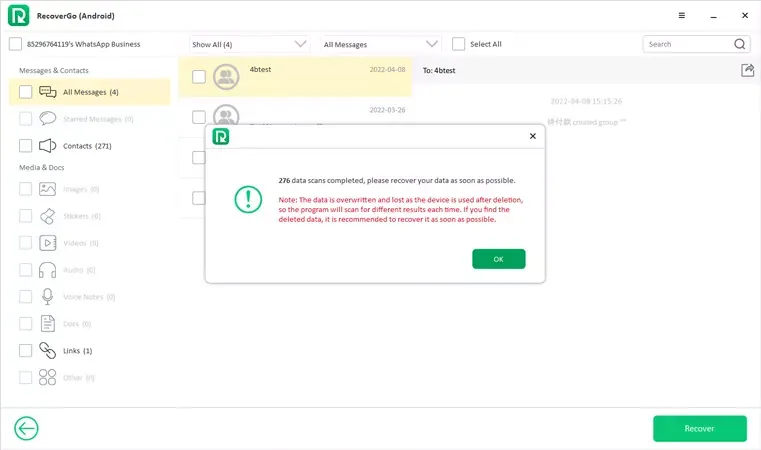
Task: Click the Media & Docs section heading
Action: (41, 167)
